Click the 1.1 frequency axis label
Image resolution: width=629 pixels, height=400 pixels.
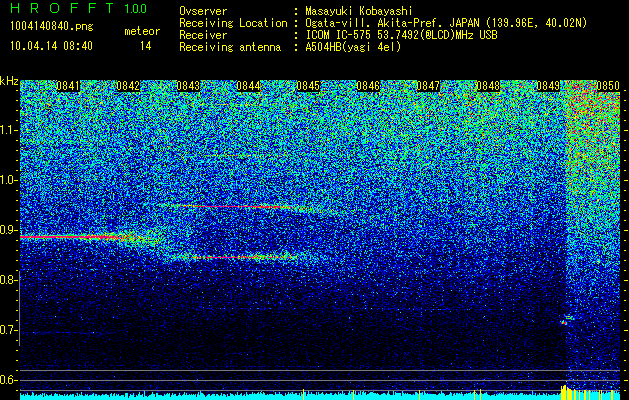(x=8, y=130)
